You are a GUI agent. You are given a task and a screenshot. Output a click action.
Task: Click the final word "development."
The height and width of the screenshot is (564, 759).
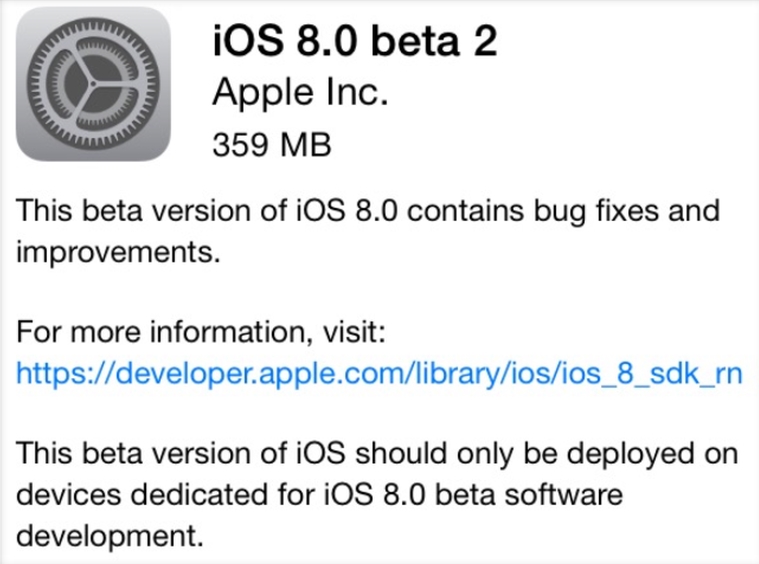coord(104,535)
